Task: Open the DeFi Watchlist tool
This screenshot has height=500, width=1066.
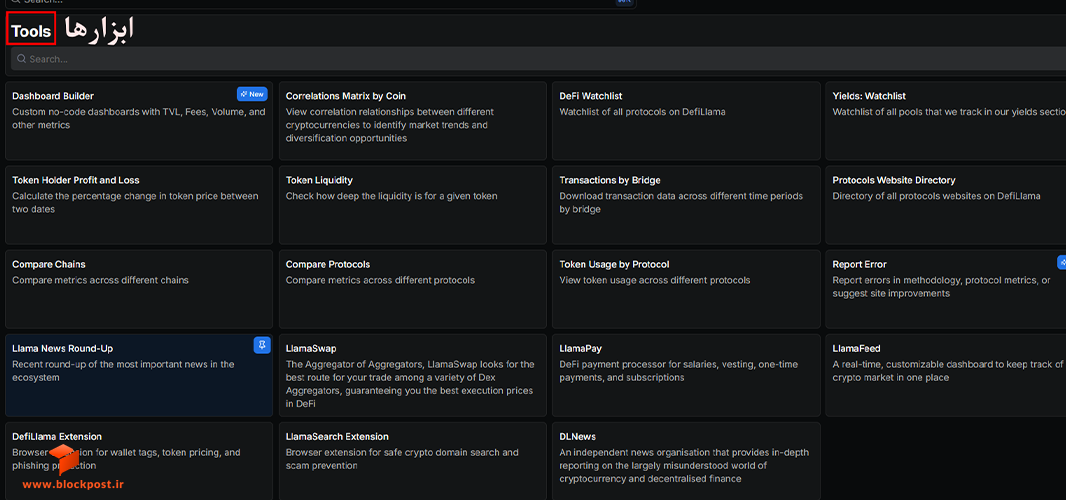Action: pyautogui.click(x=686, y=121)
